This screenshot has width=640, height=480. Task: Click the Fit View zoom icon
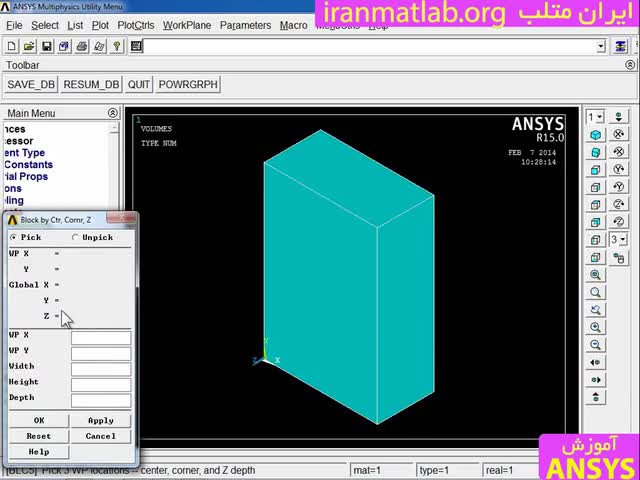[x=596, y=275]
